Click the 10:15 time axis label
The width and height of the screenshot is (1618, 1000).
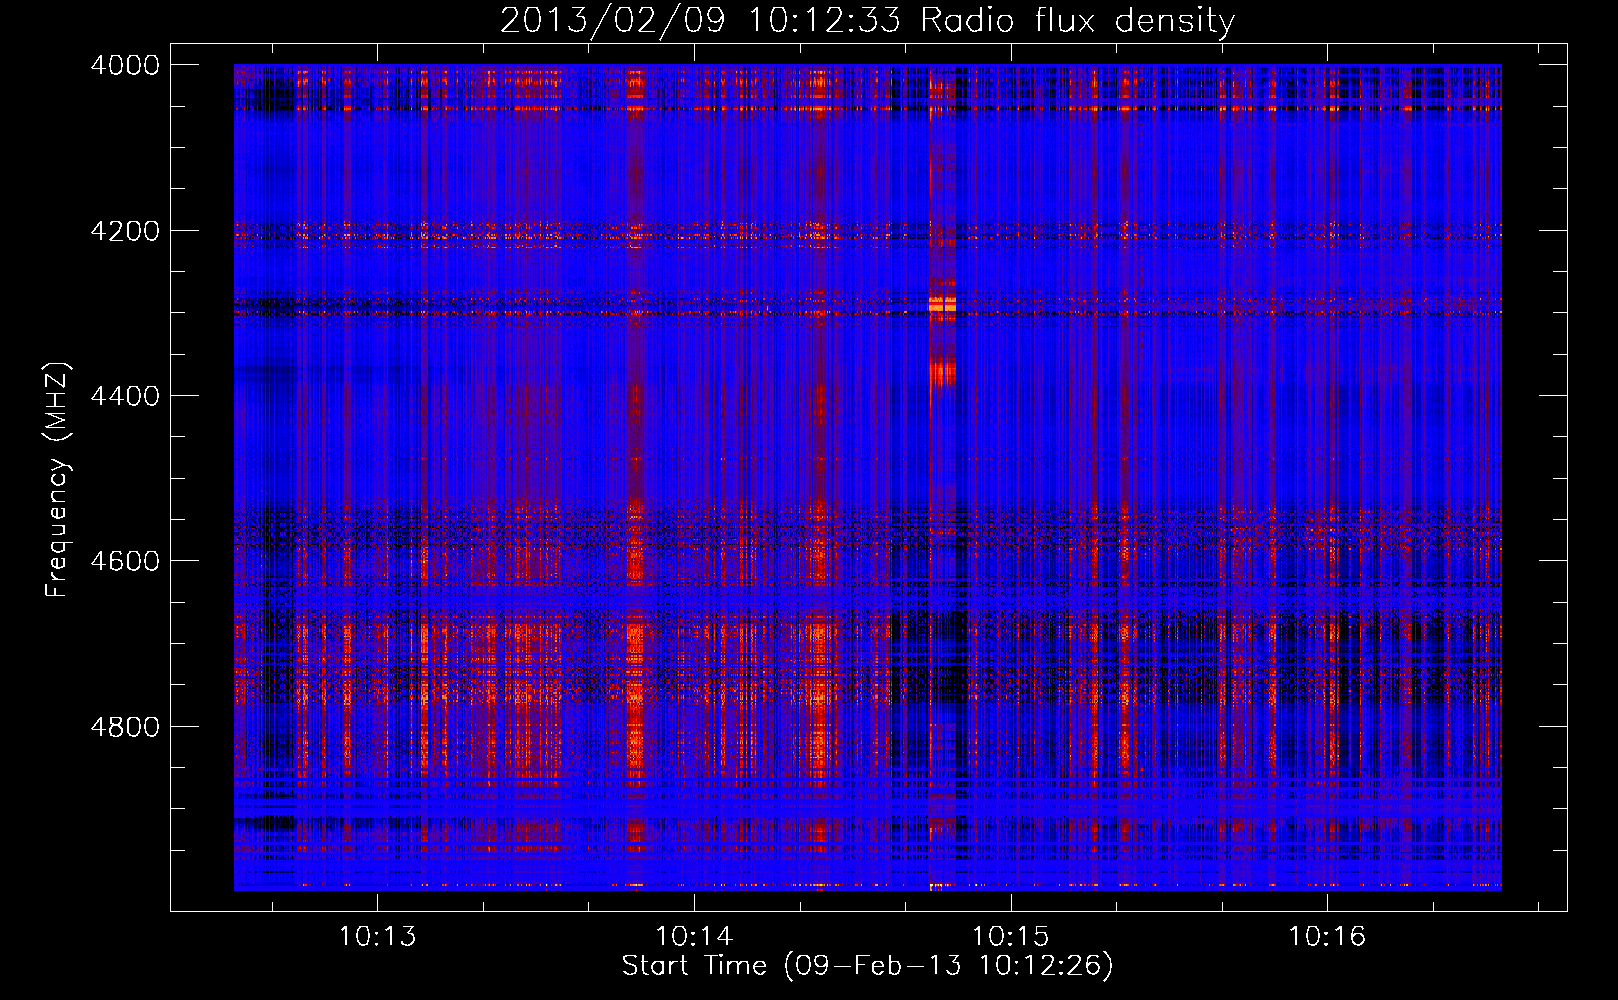(x=1011, y=937)
